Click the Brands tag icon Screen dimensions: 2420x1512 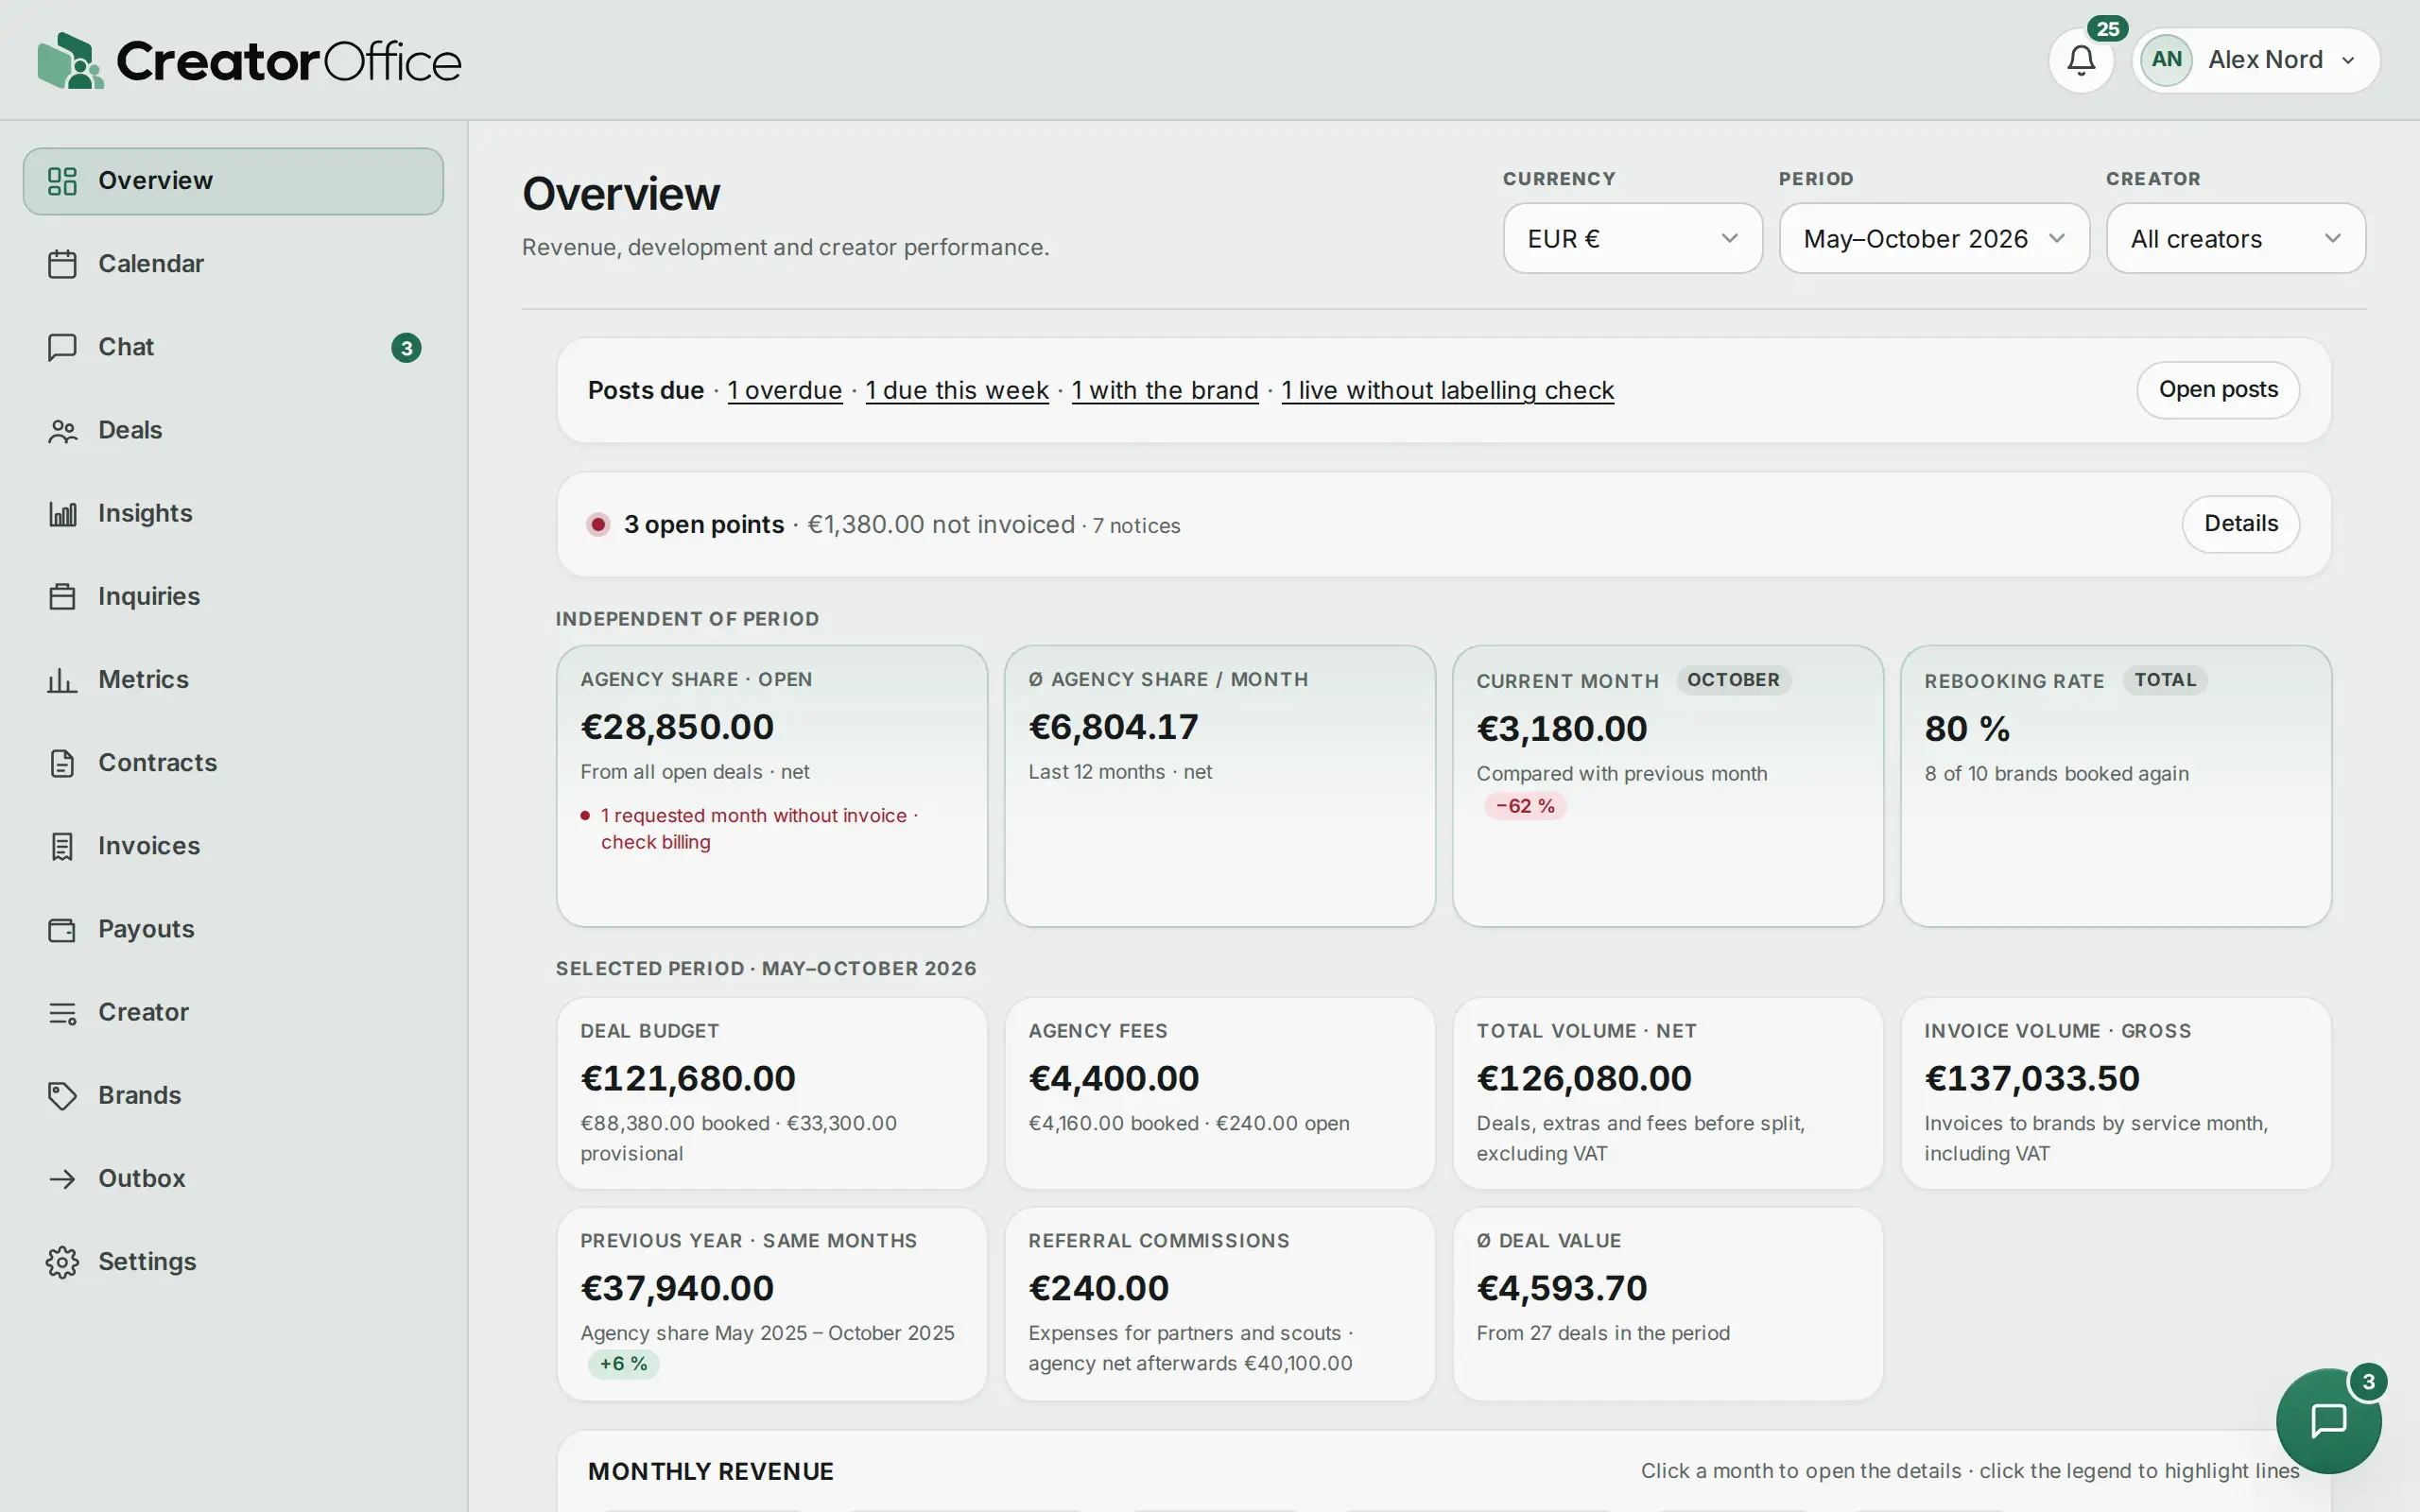[62, 1095]
